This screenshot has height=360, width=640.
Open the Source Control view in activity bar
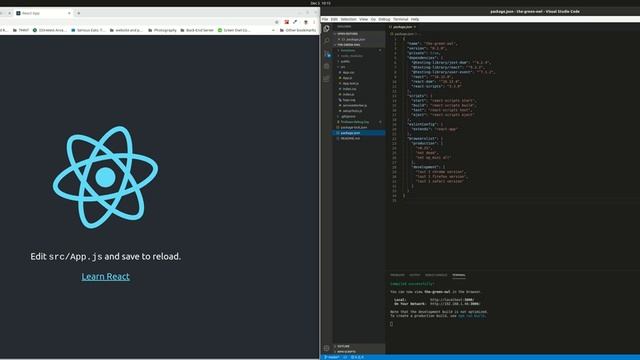point(327,53)
